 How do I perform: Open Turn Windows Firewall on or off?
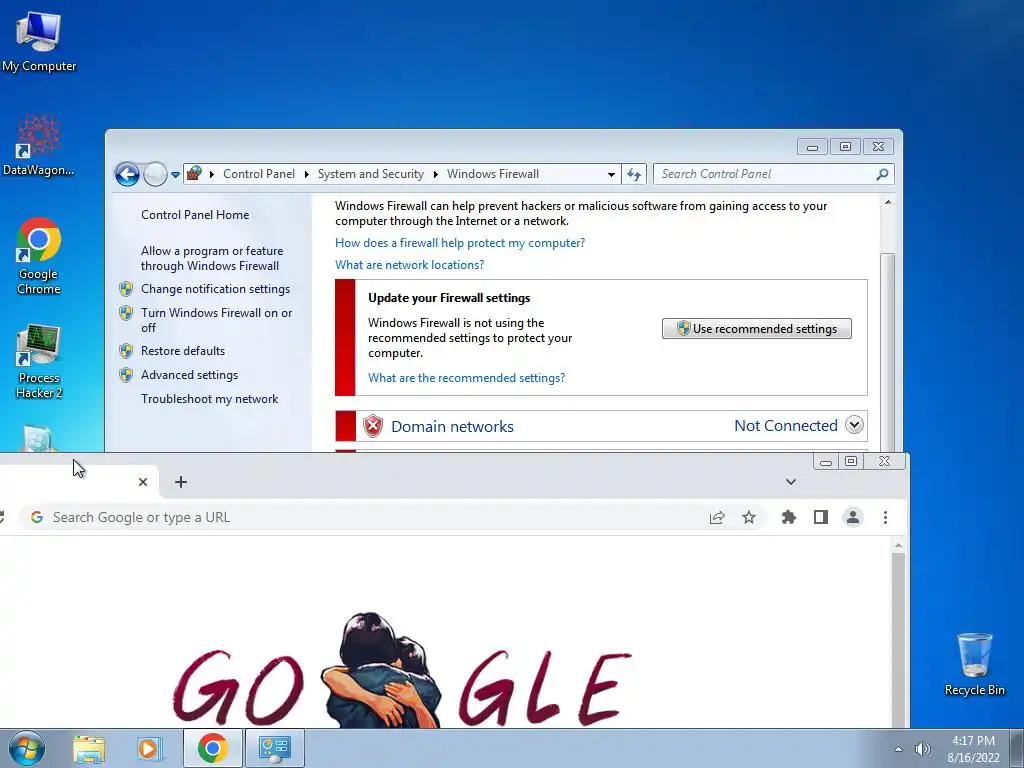point(216,320)
